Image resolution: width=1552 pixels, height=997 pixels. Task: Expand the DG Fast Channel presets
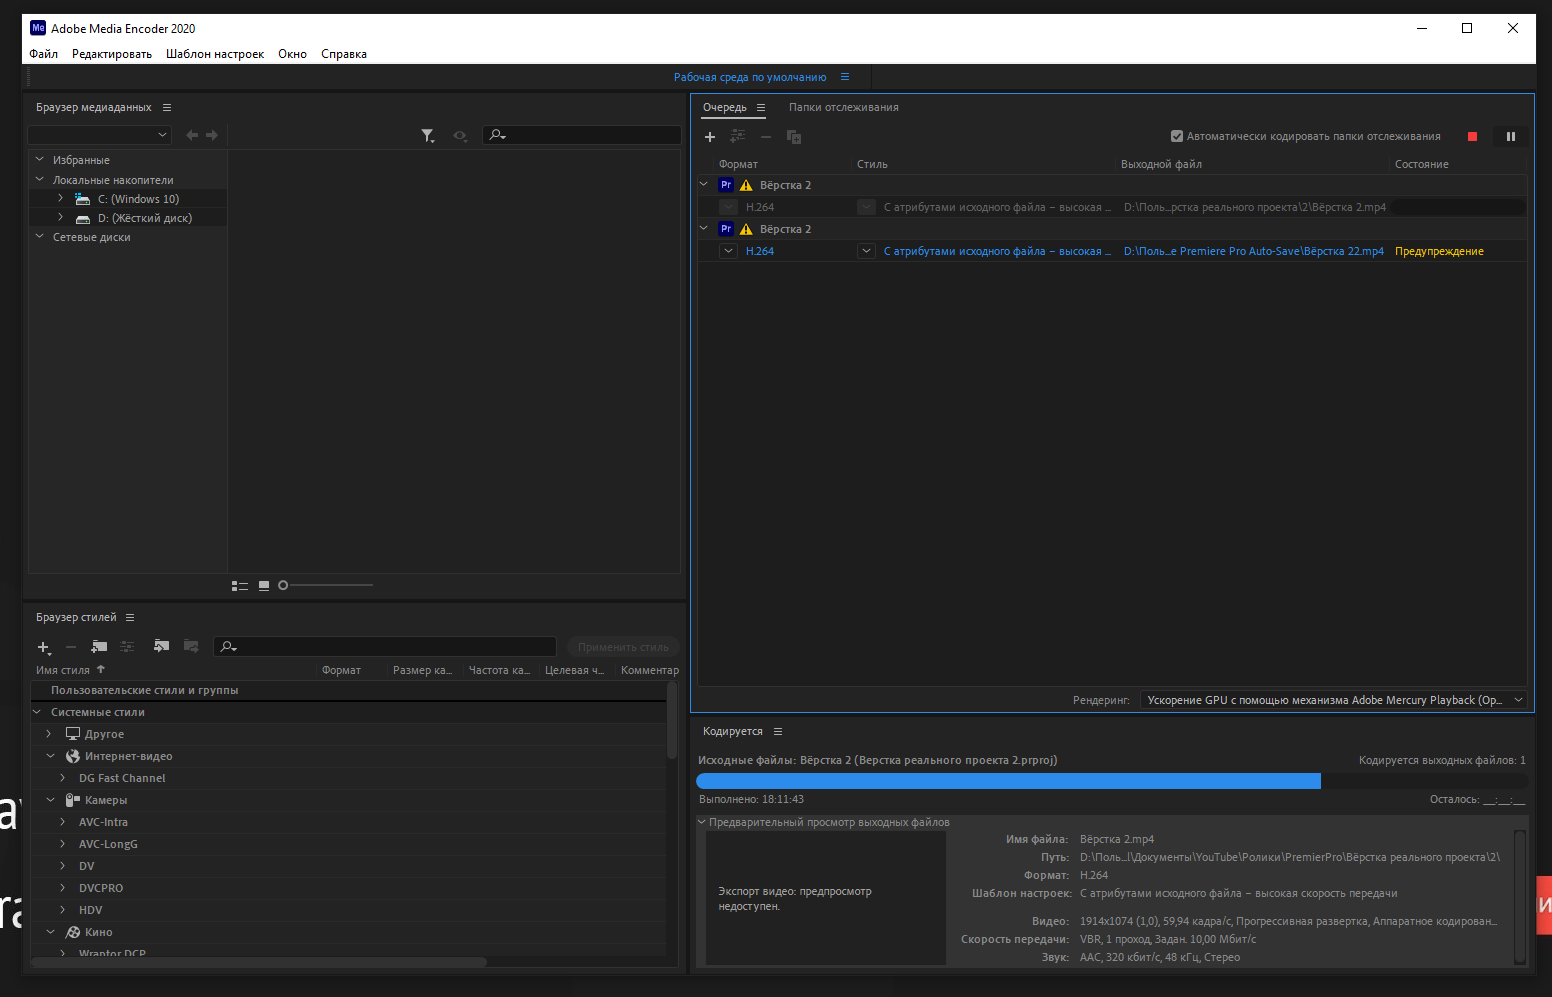click(x=62, y=778)
